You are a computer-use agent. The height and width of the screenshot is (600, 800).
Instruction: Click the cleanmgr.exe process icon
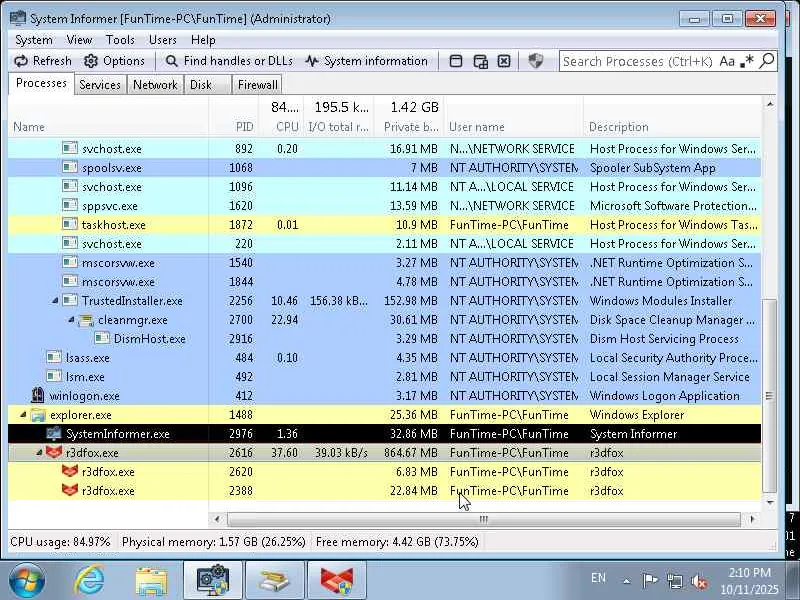coord(86,320)
